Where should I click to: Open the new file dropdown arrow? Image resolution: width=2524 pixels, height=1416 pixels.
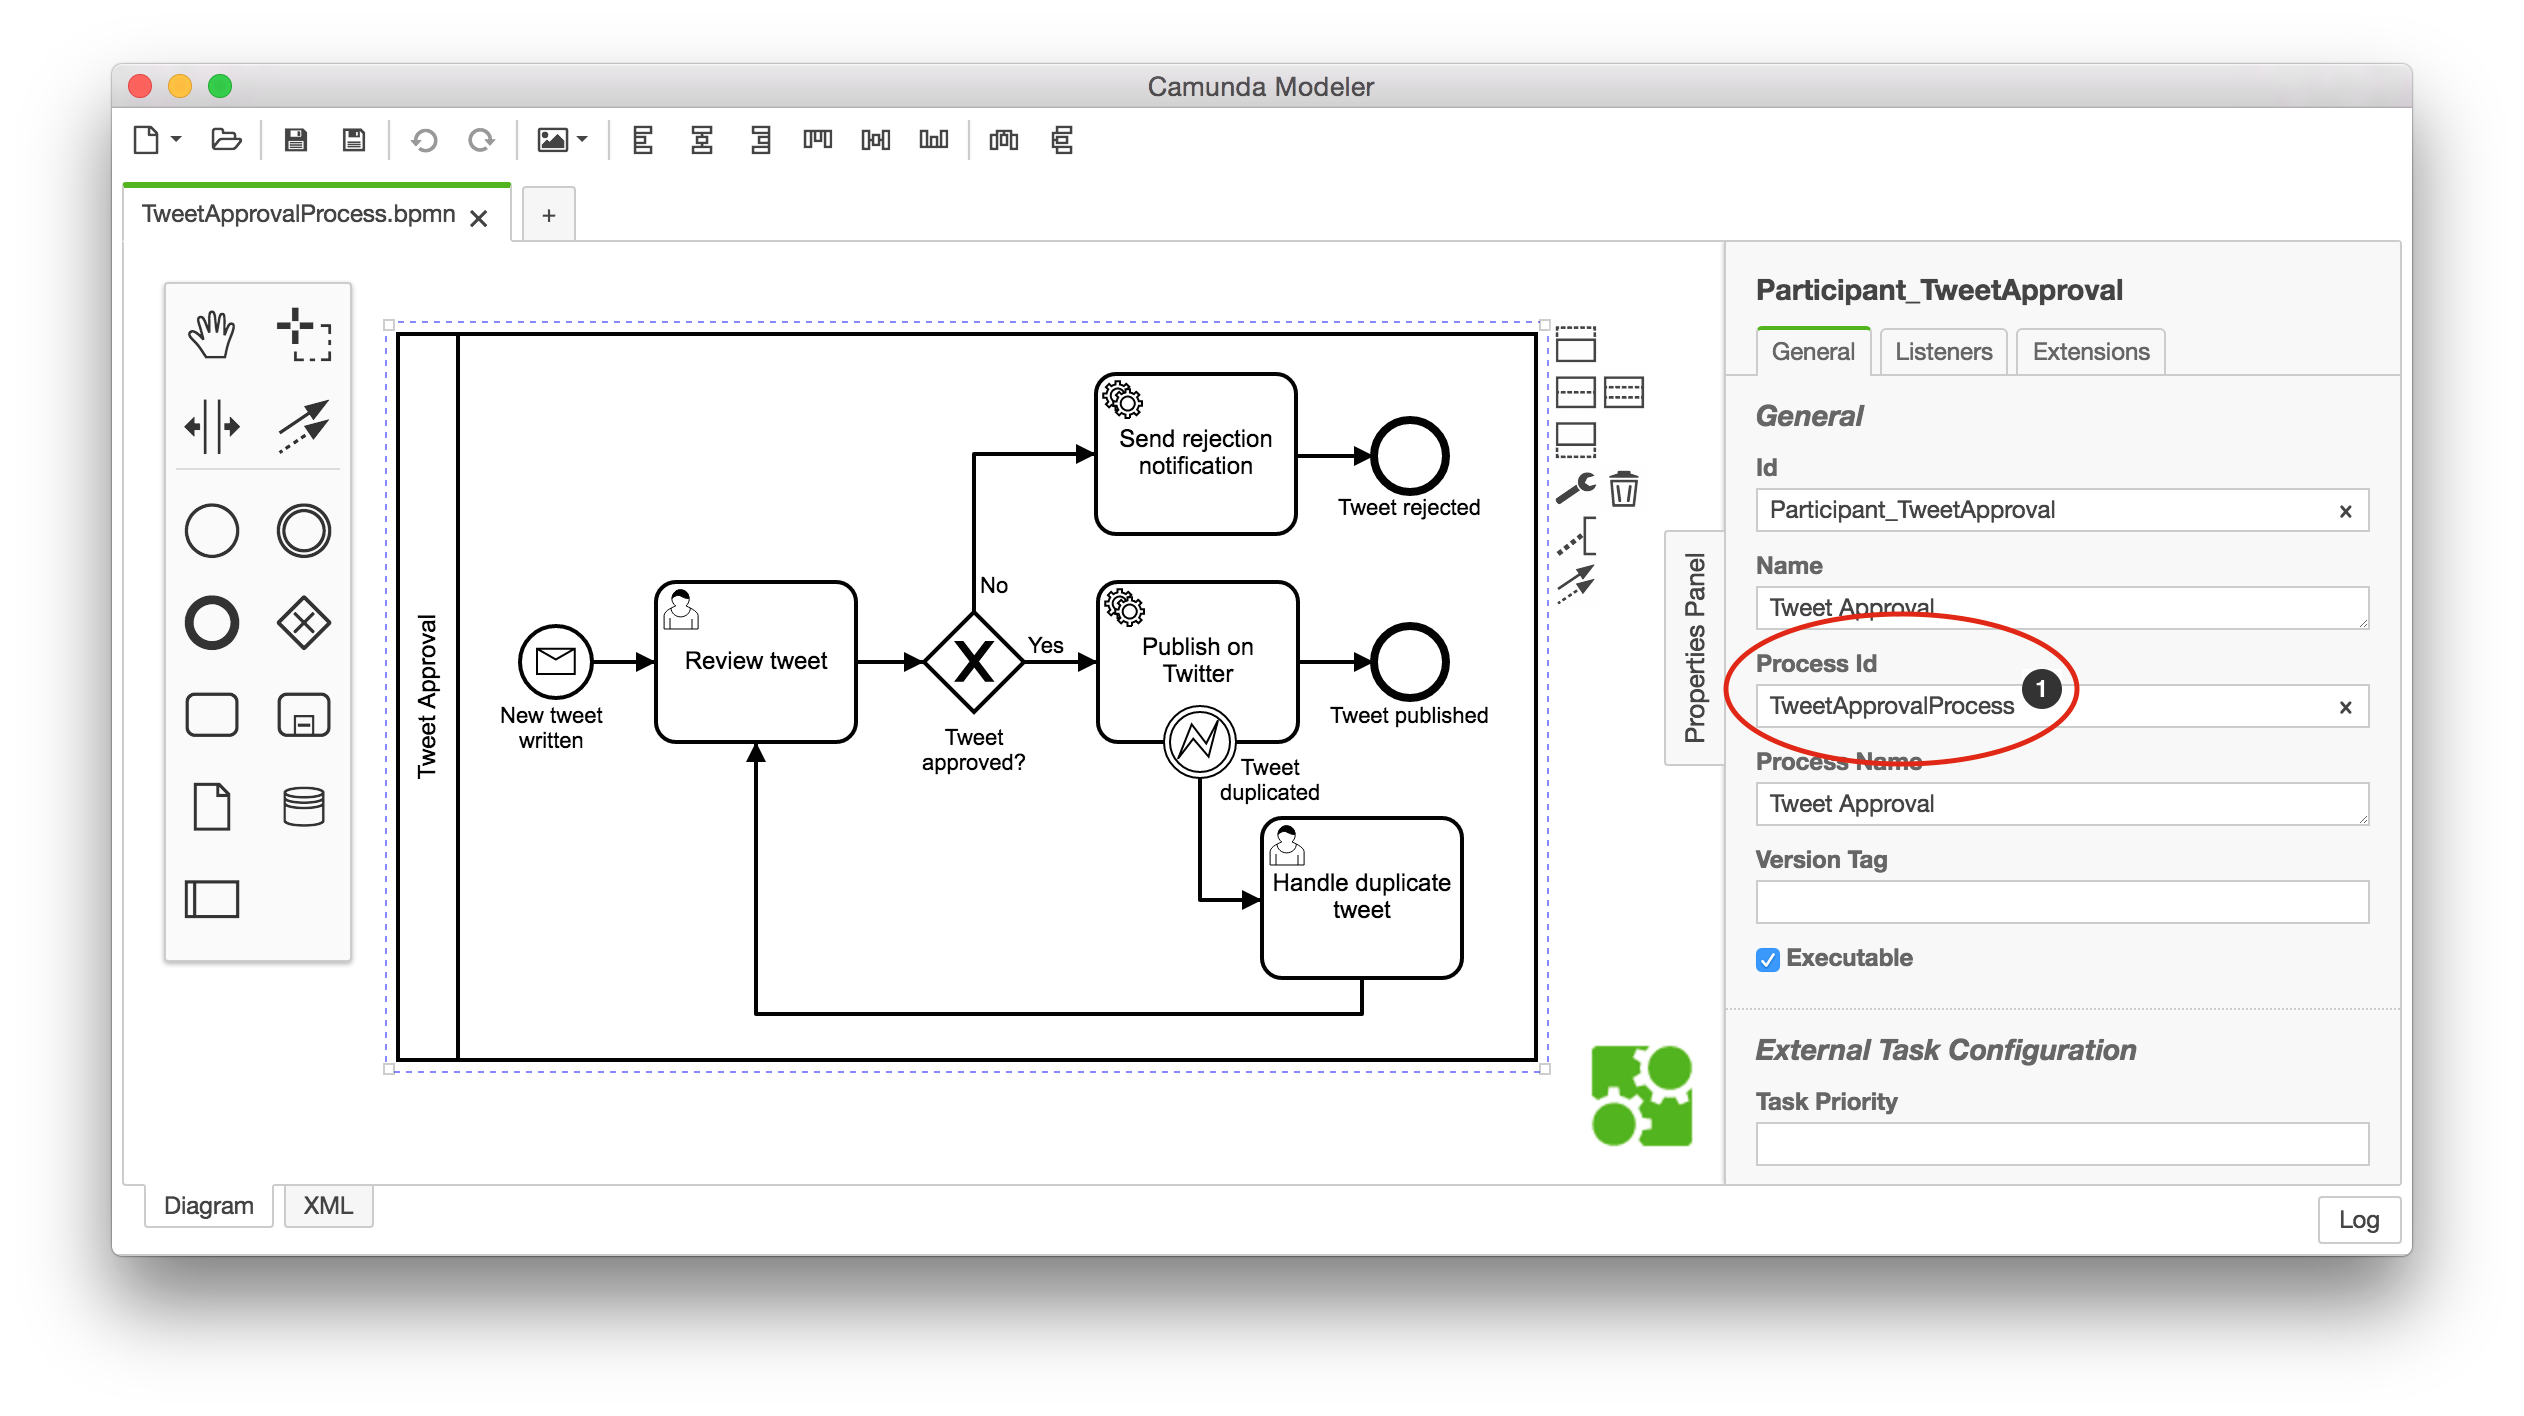coord(177,140)
